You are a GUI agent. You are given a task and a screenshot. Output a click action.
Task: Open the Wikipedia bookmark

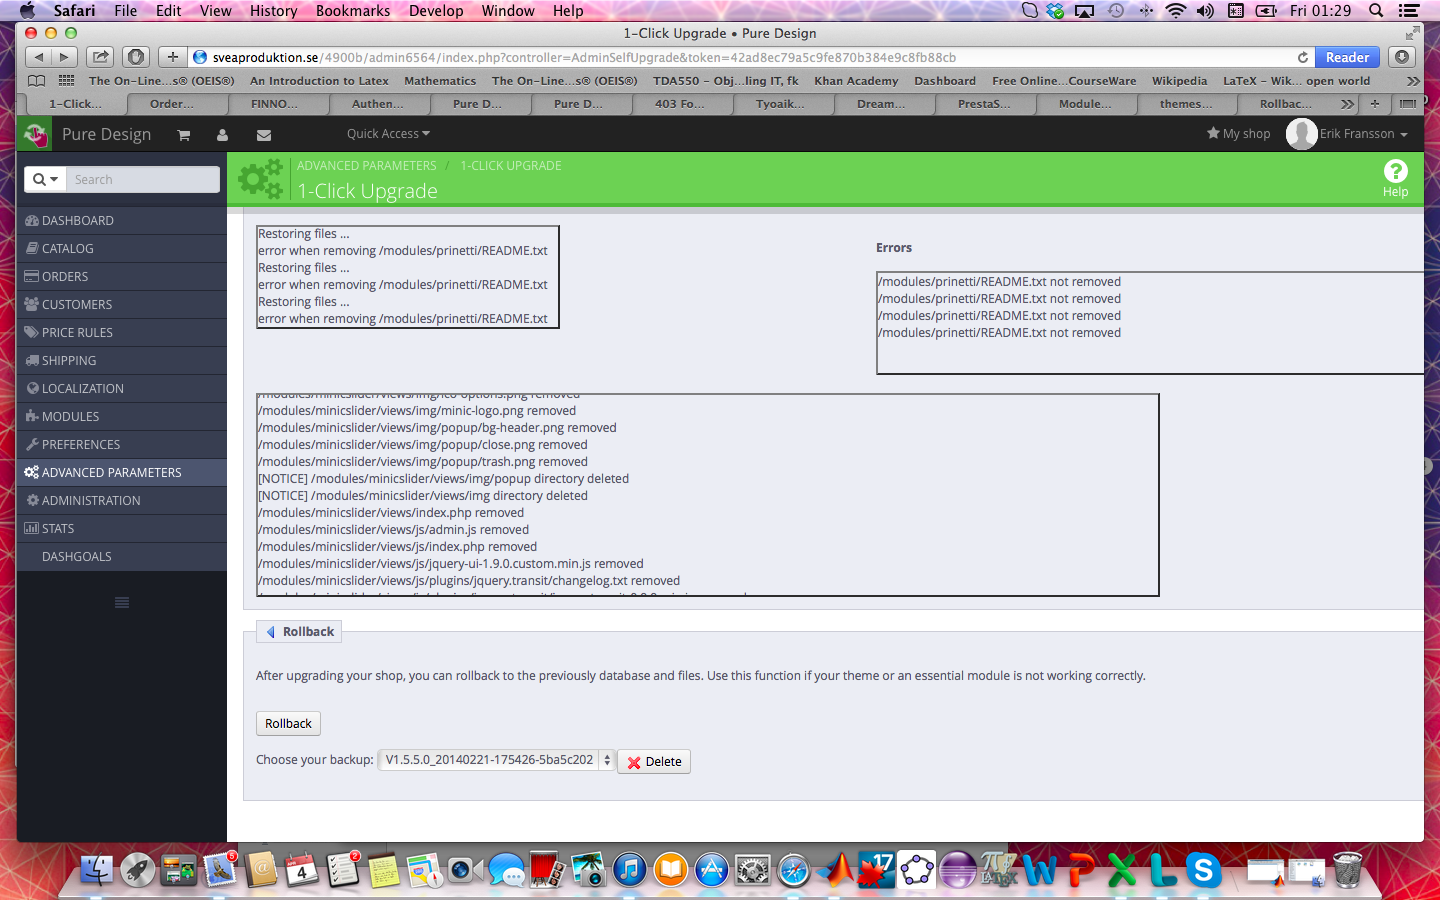(1179, 81)
